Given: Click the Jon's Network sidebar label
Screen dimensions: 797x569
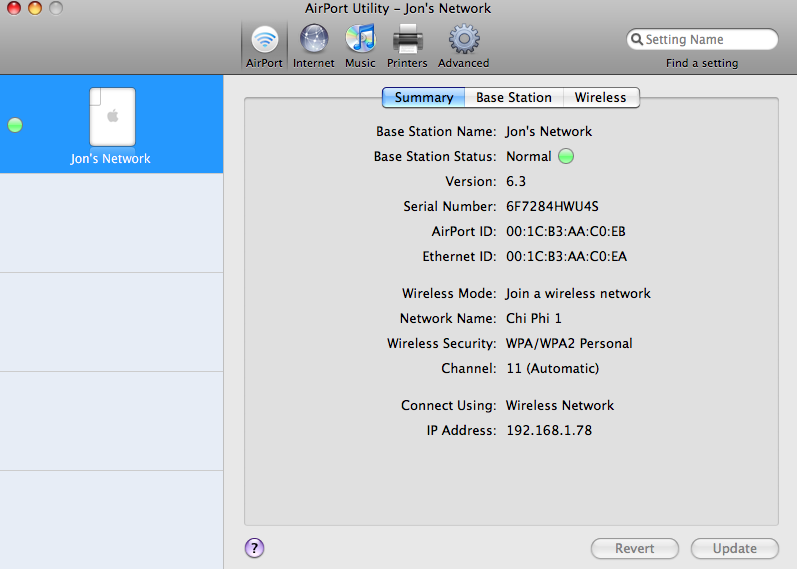Looking at the screenshot, I should (110, 159).
